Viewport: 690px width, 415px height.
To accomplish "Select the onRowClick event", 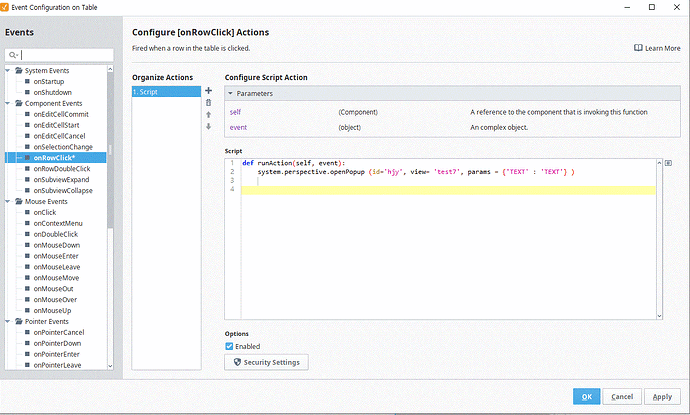I will [x=54, y=158].
